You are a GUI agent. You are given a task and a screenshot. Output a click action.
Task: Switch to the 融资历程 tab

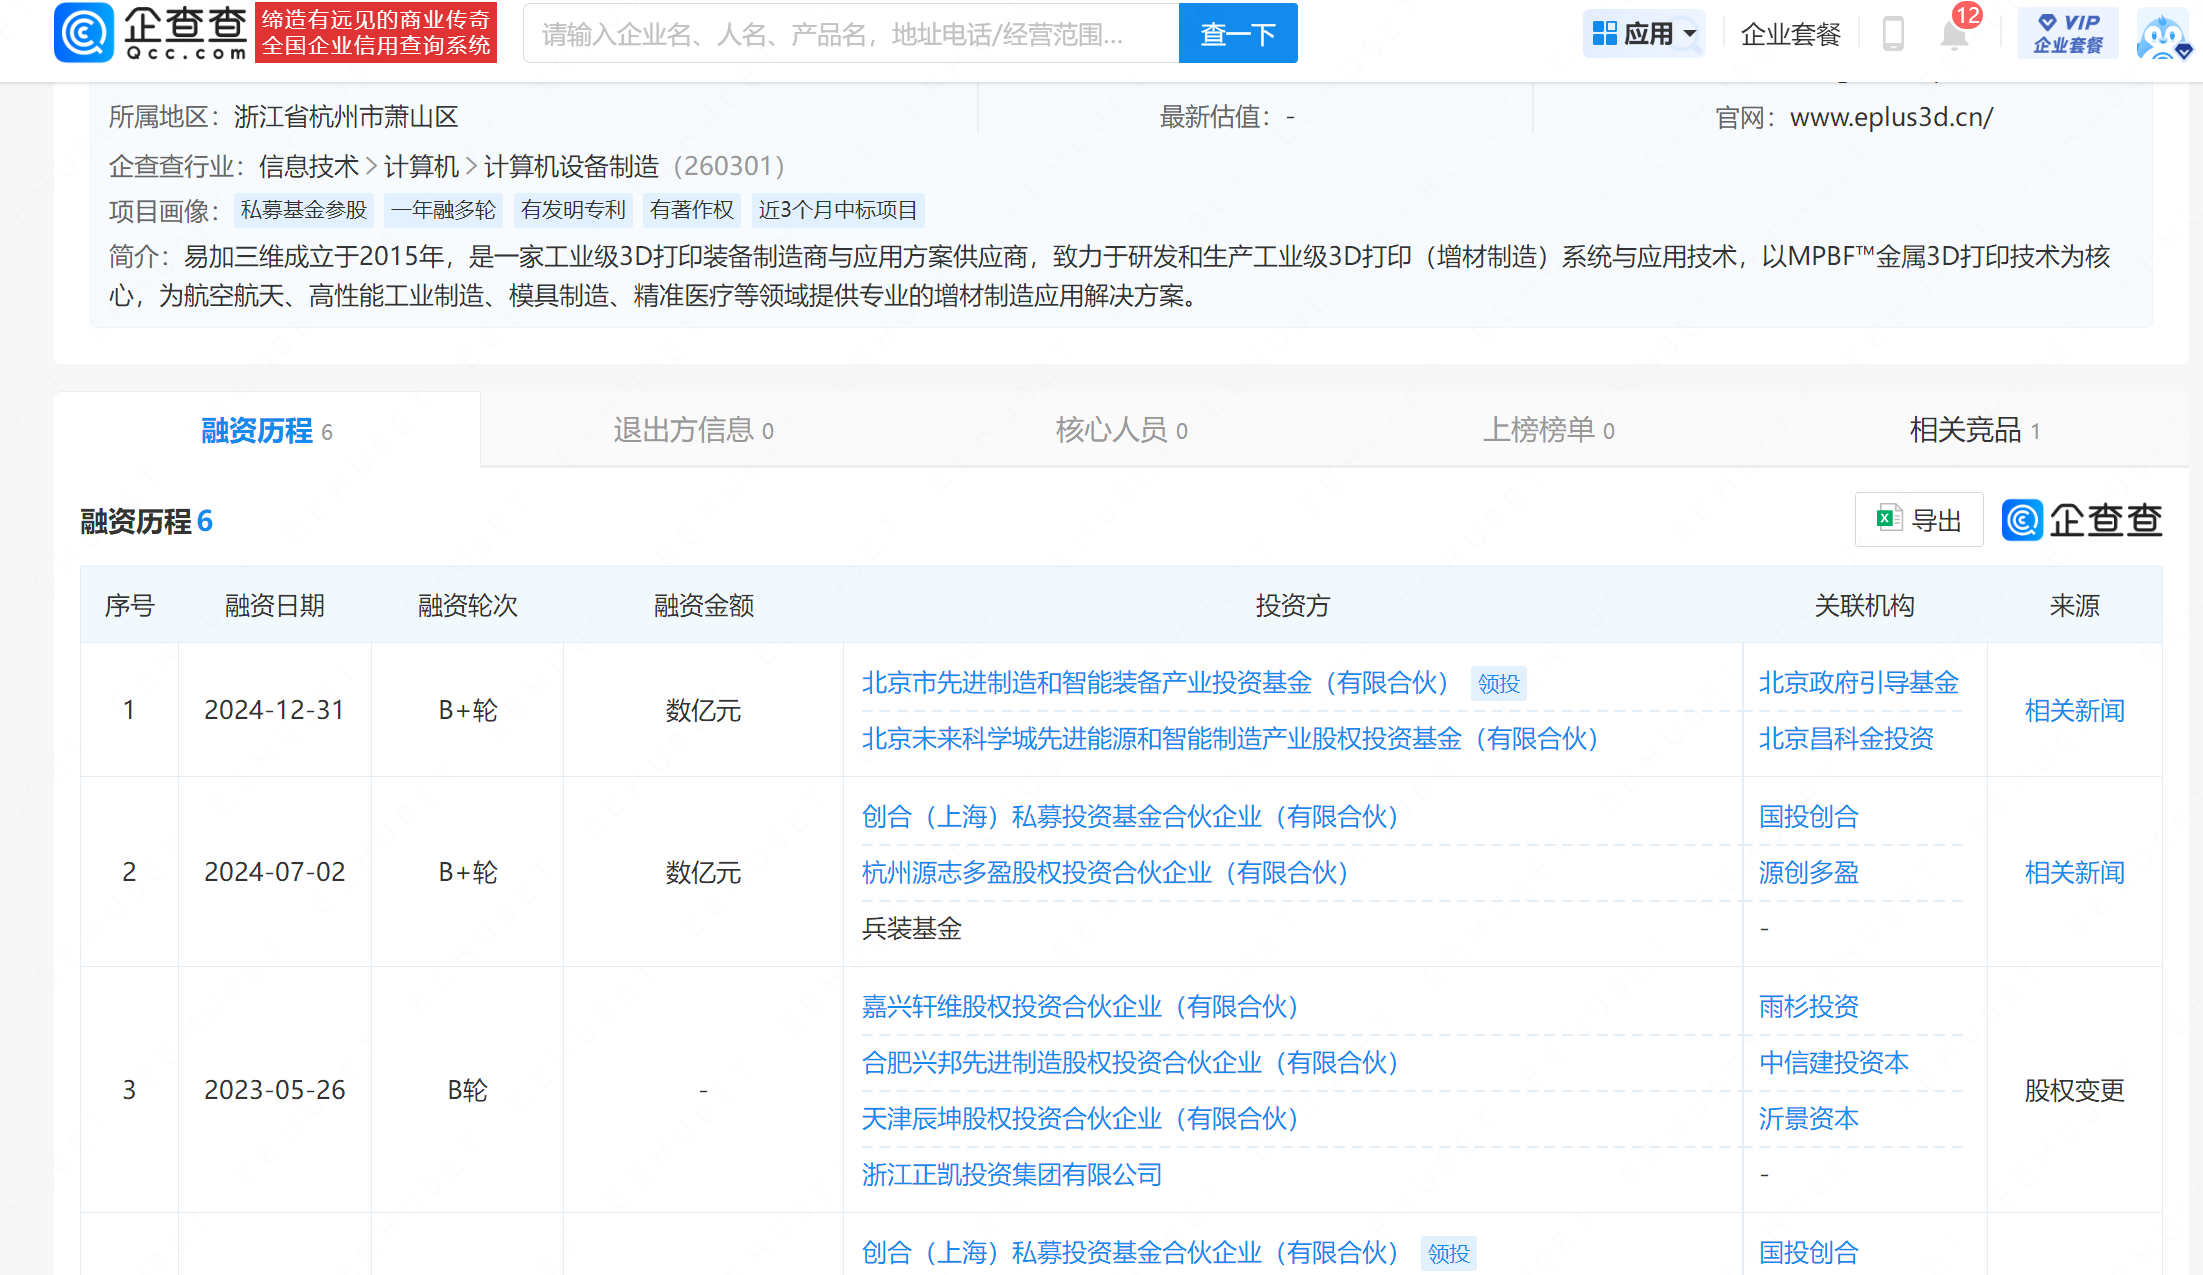(267, 430)
